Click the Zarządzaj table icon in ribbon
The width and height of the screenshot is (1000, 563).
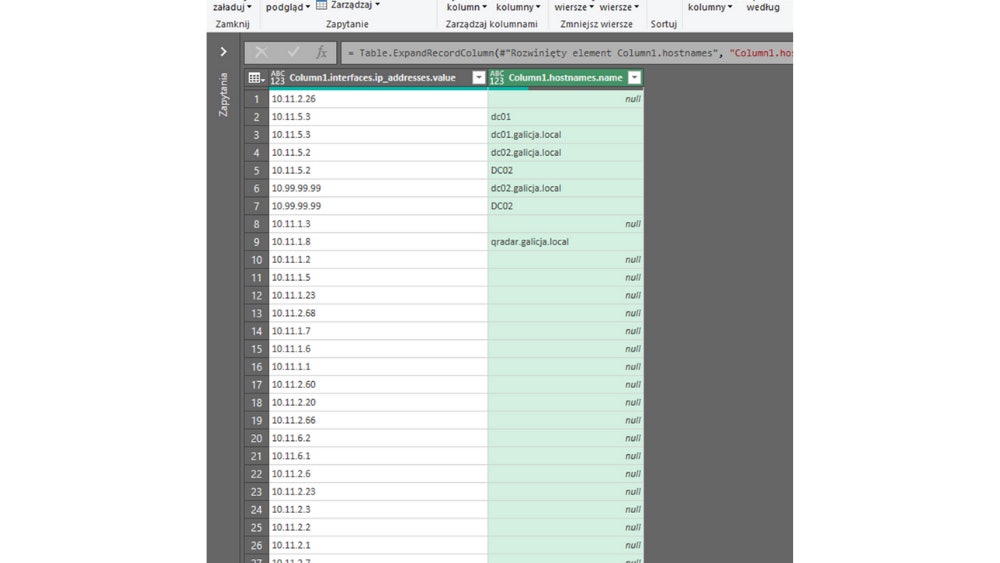click(322, 6)
